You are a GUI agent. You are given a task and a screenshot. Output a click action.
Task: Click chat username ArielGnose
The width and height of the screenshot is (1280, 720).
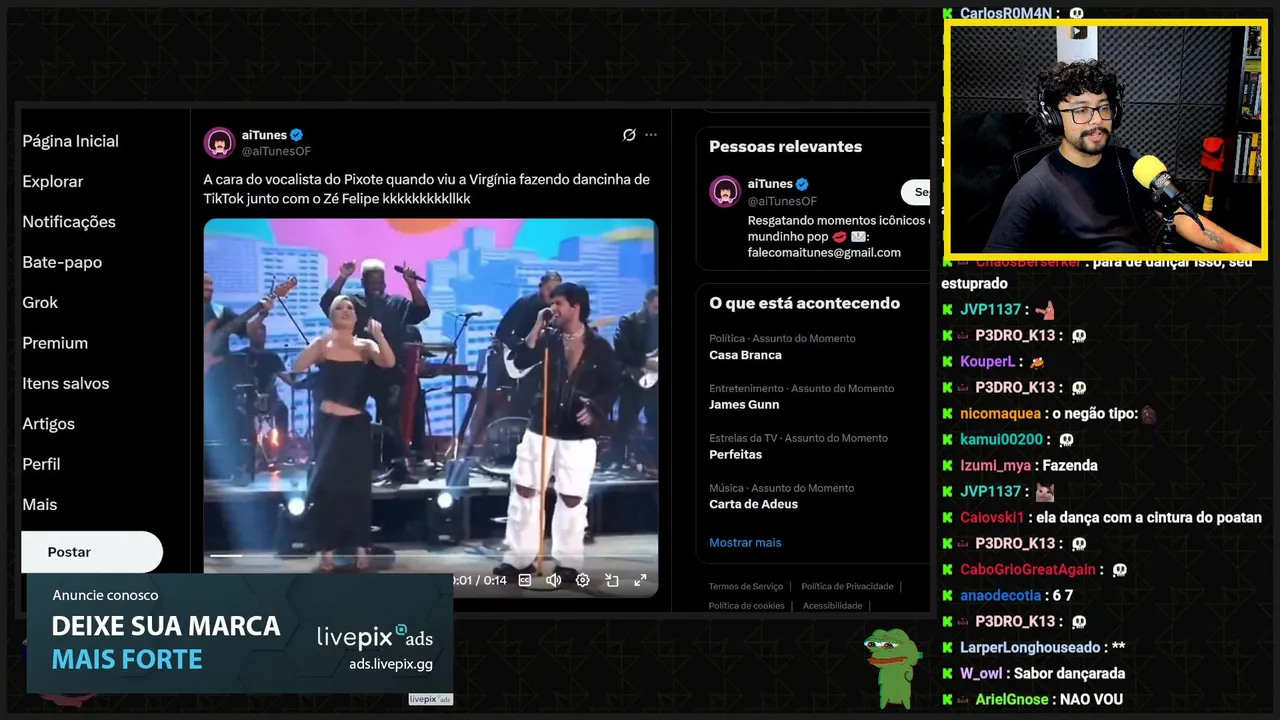(1013, 699)
